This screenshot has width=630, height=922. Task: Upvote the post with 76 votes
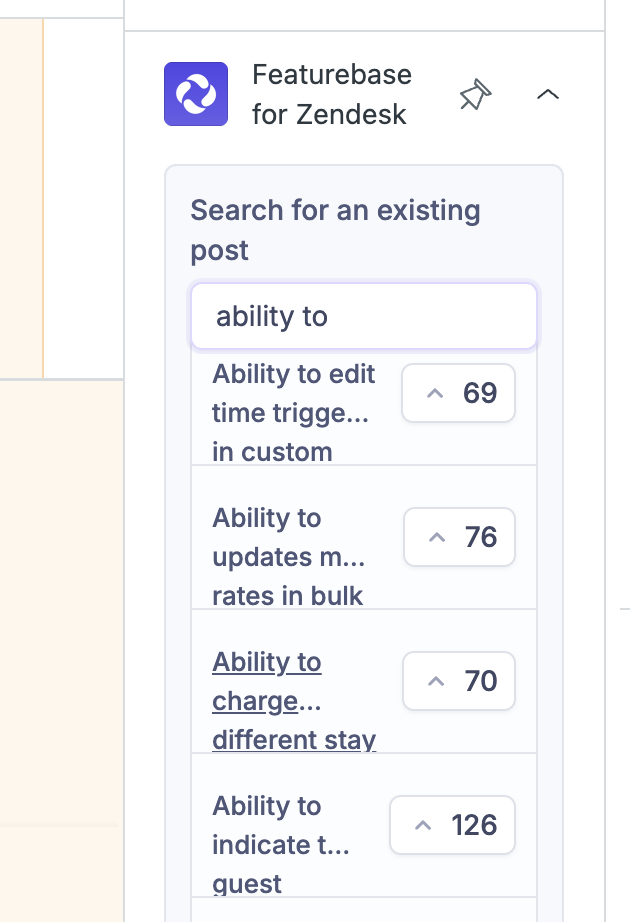459,537
